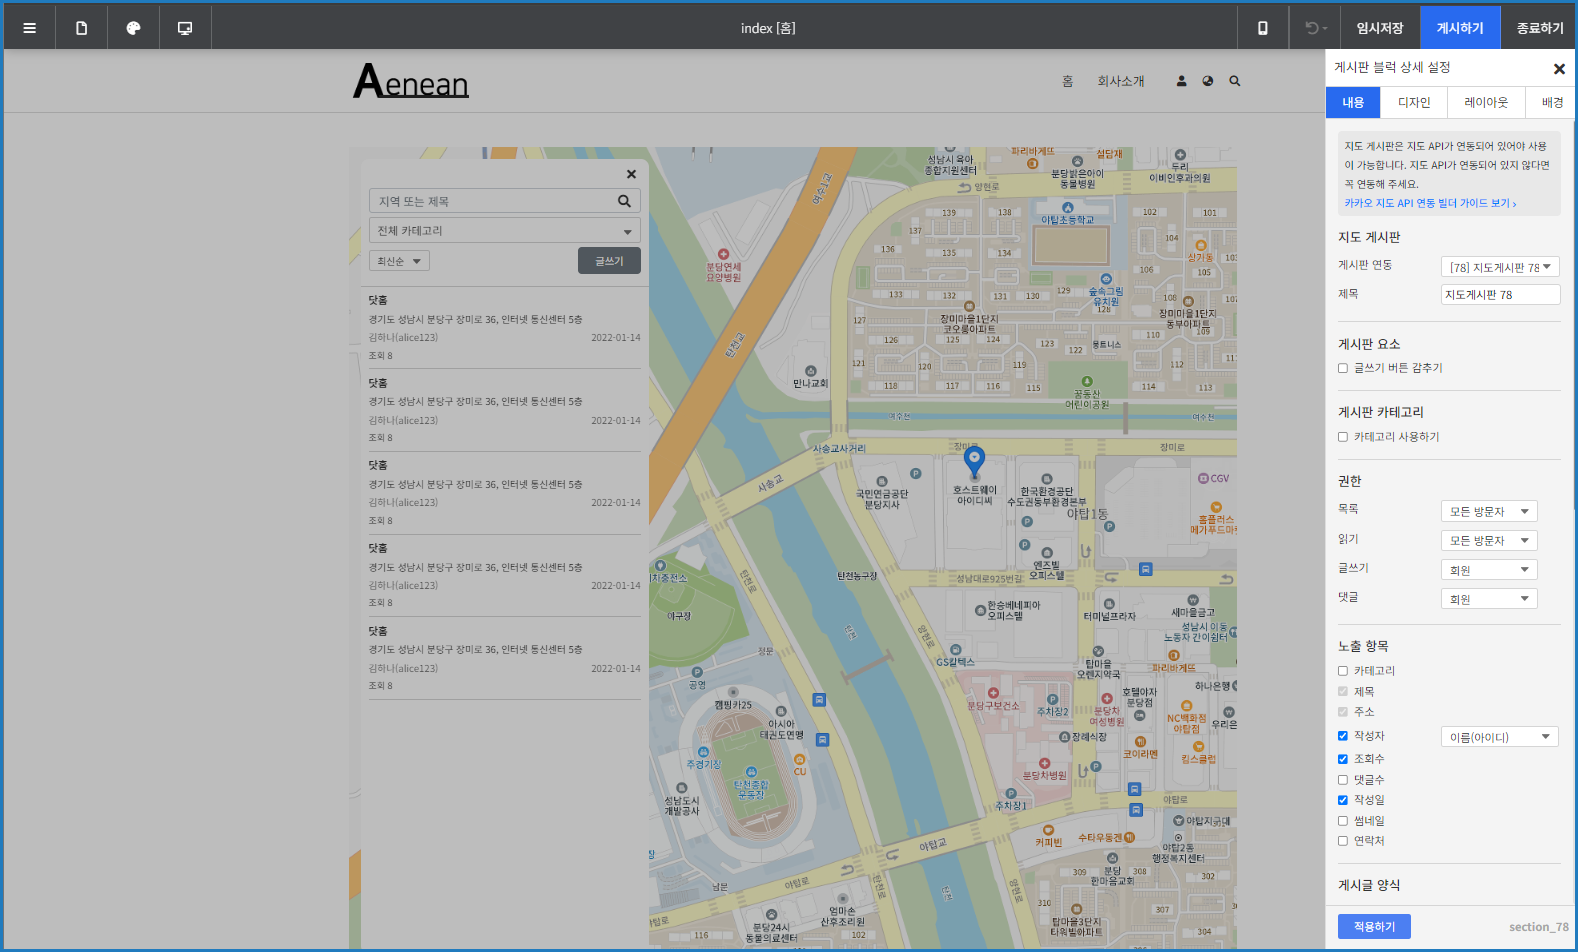Open the design palette icon
The height and width of the screenshot is (952, 1578).
pyautogui.click(x=133, y=28)
